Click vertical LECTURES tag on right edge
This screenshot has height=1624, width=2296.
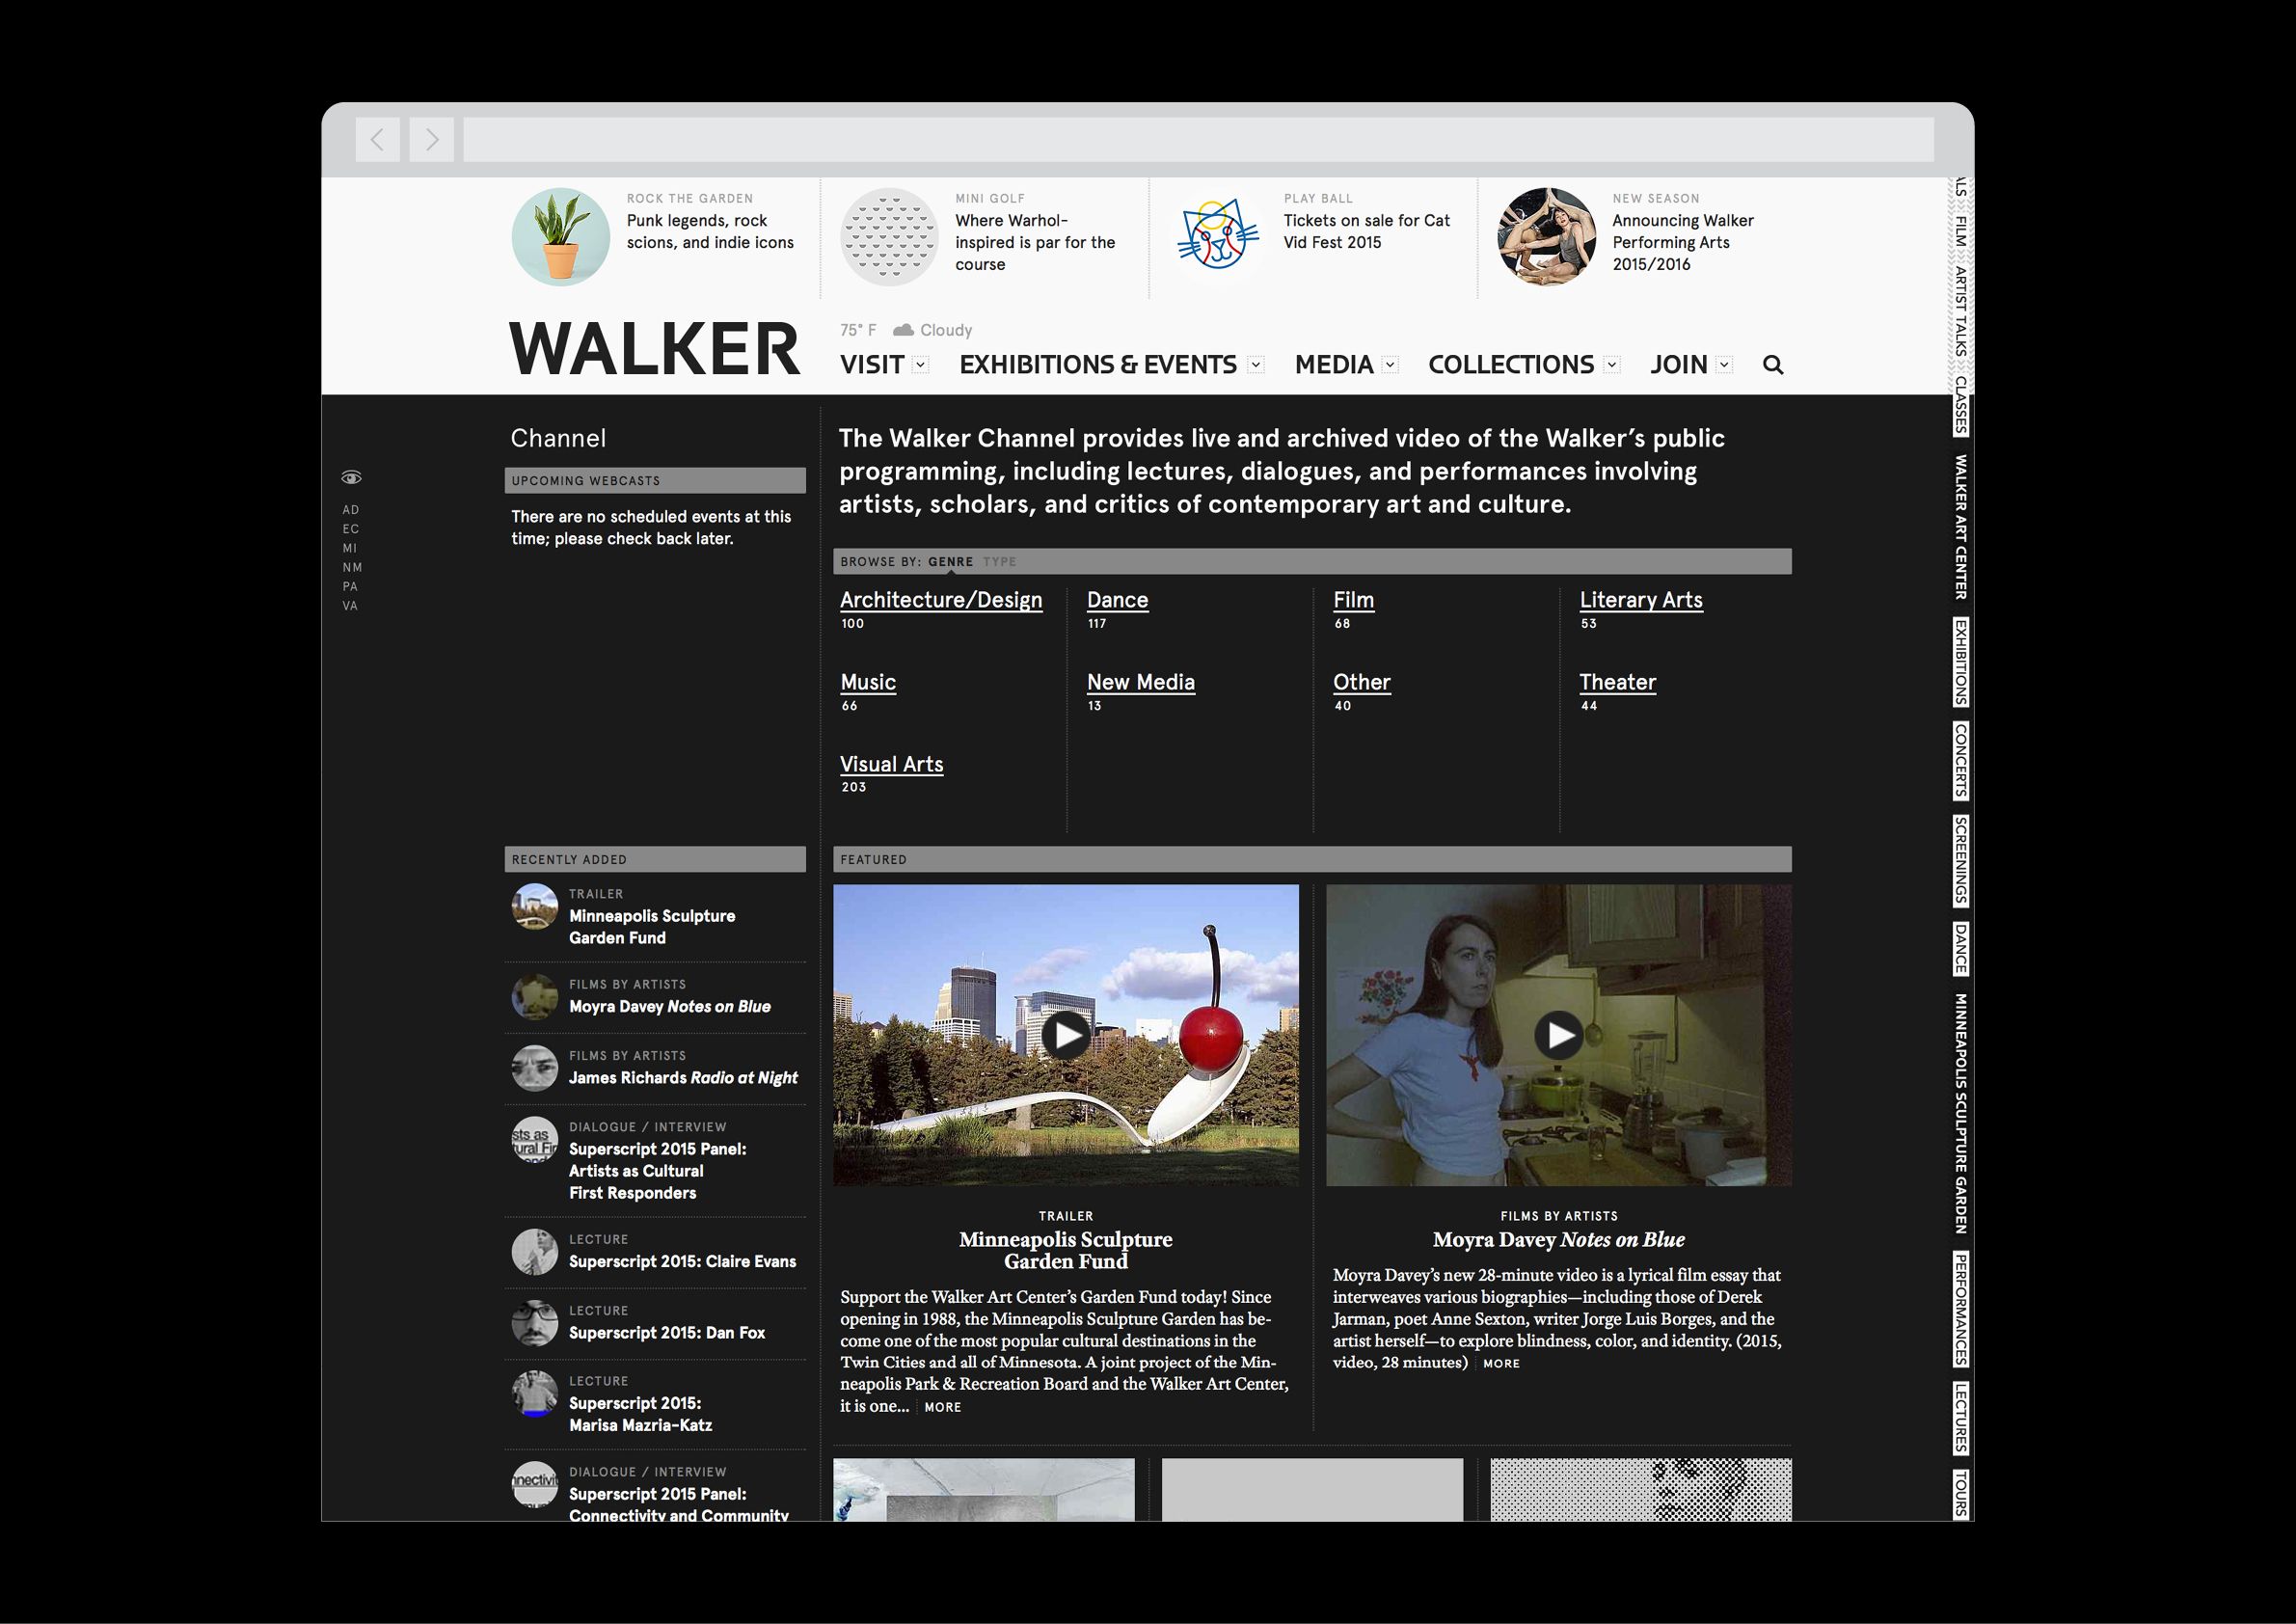click(x=1961, y=1418)
